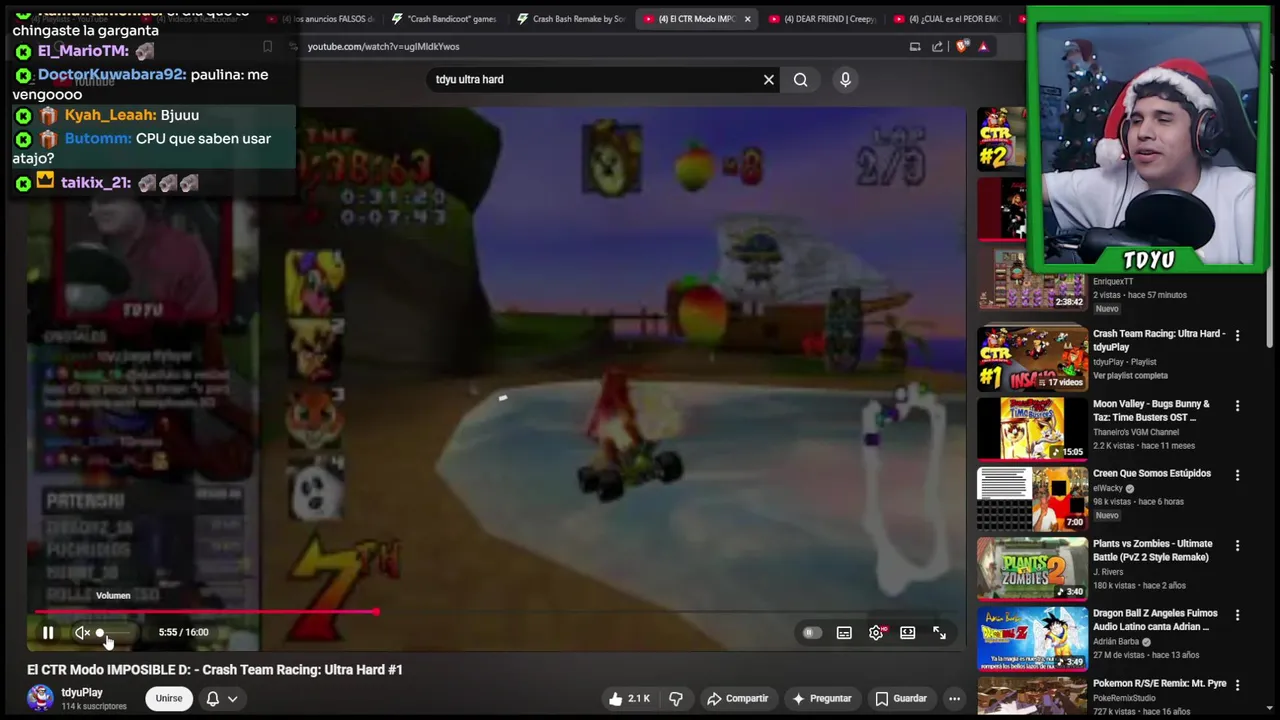Pause the video with the pause button
Viewport: 1280px width, 720px height.
[48, 632]
